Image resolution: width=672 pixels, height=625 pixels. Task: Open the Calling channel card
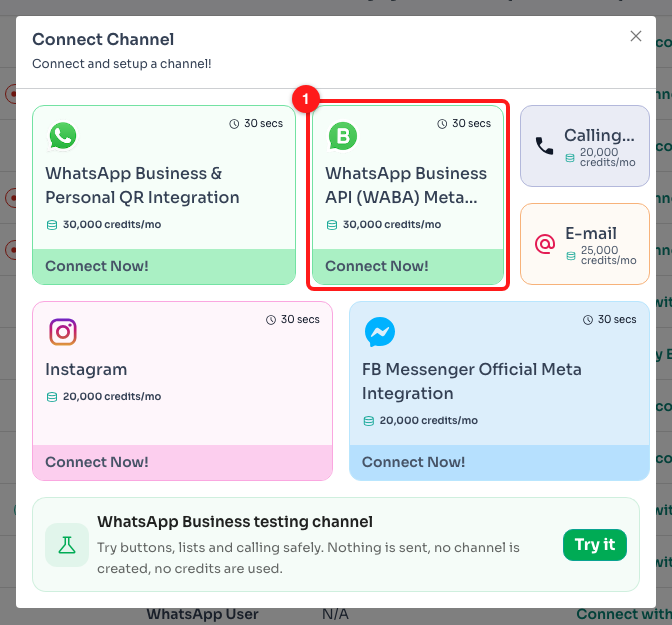pyautogui.click(x=585, y=146)
